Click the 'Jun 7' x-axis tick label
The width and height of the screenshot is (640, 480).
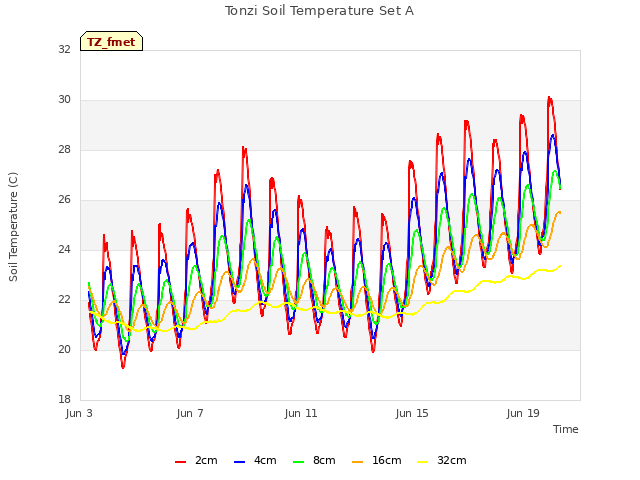point(190,413)
